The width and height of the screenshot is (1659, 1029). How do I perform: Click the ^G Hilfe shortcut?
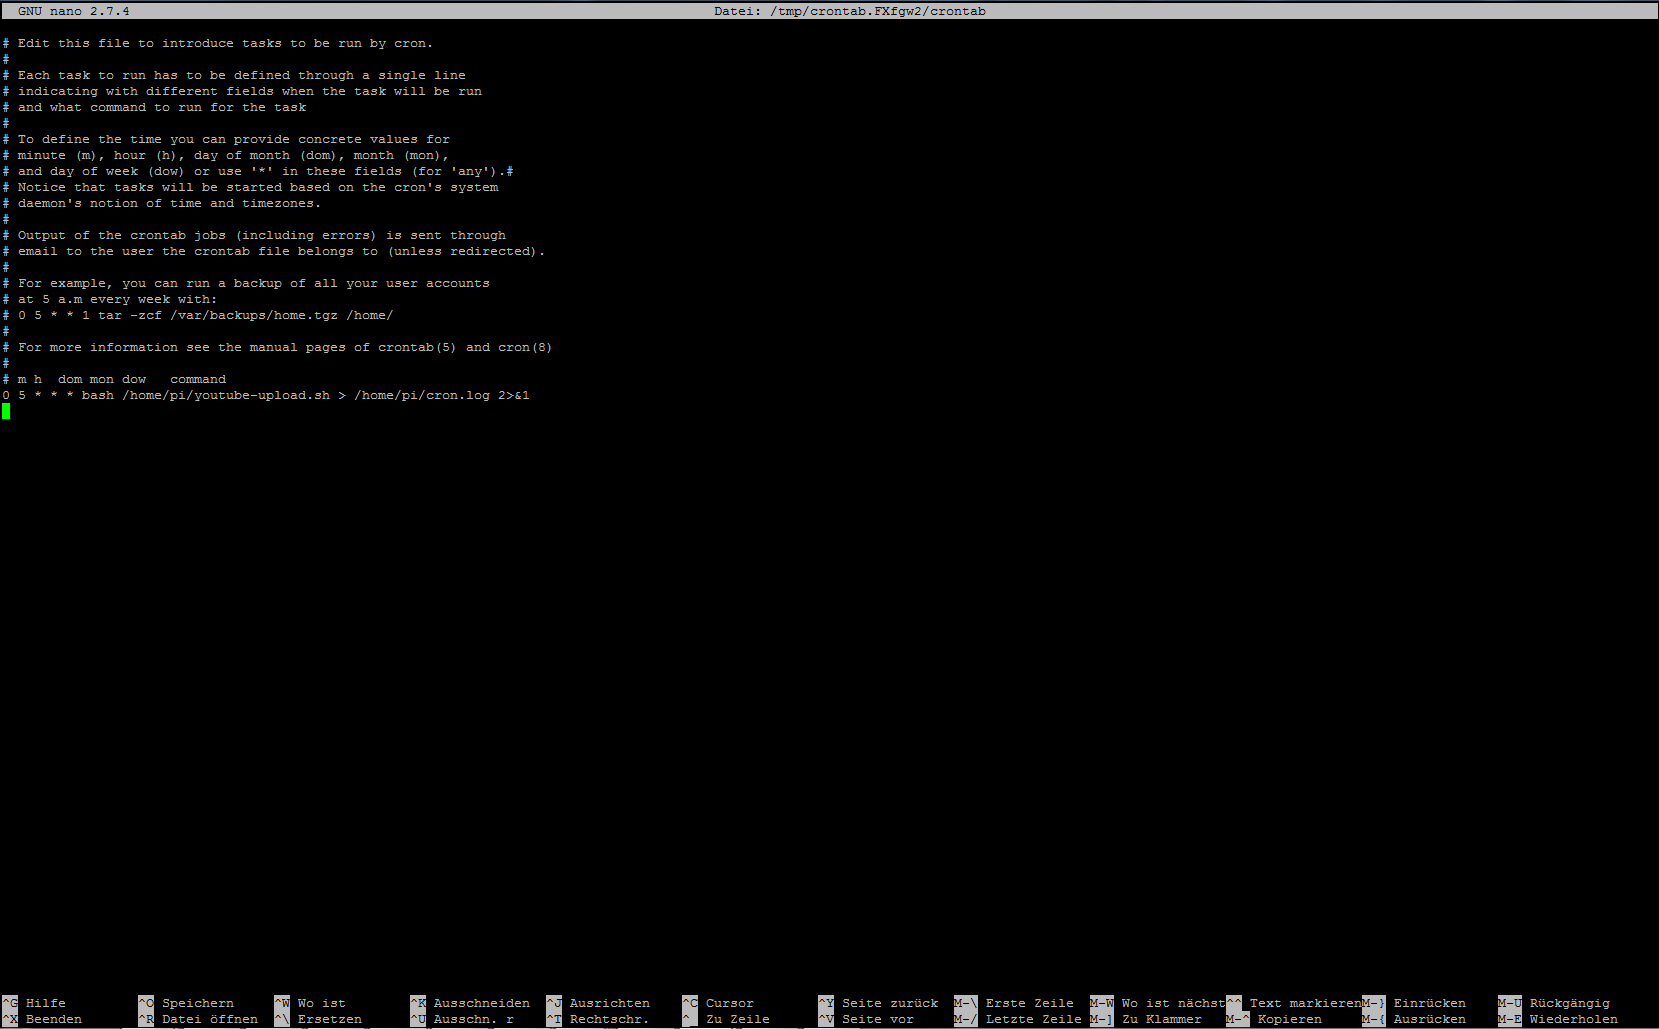point(34,1003)
